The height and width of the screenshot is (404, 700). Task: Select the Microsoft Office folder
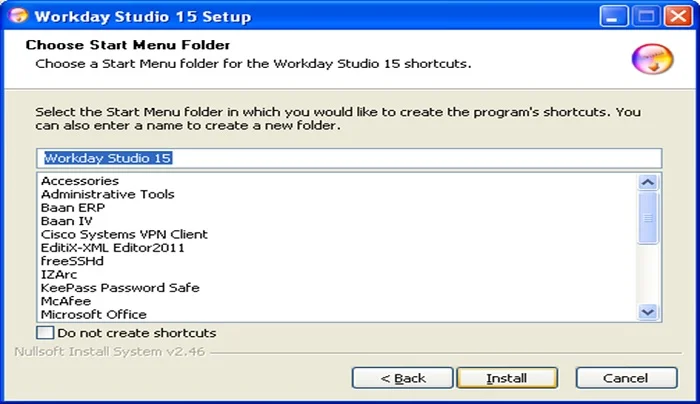94,314
